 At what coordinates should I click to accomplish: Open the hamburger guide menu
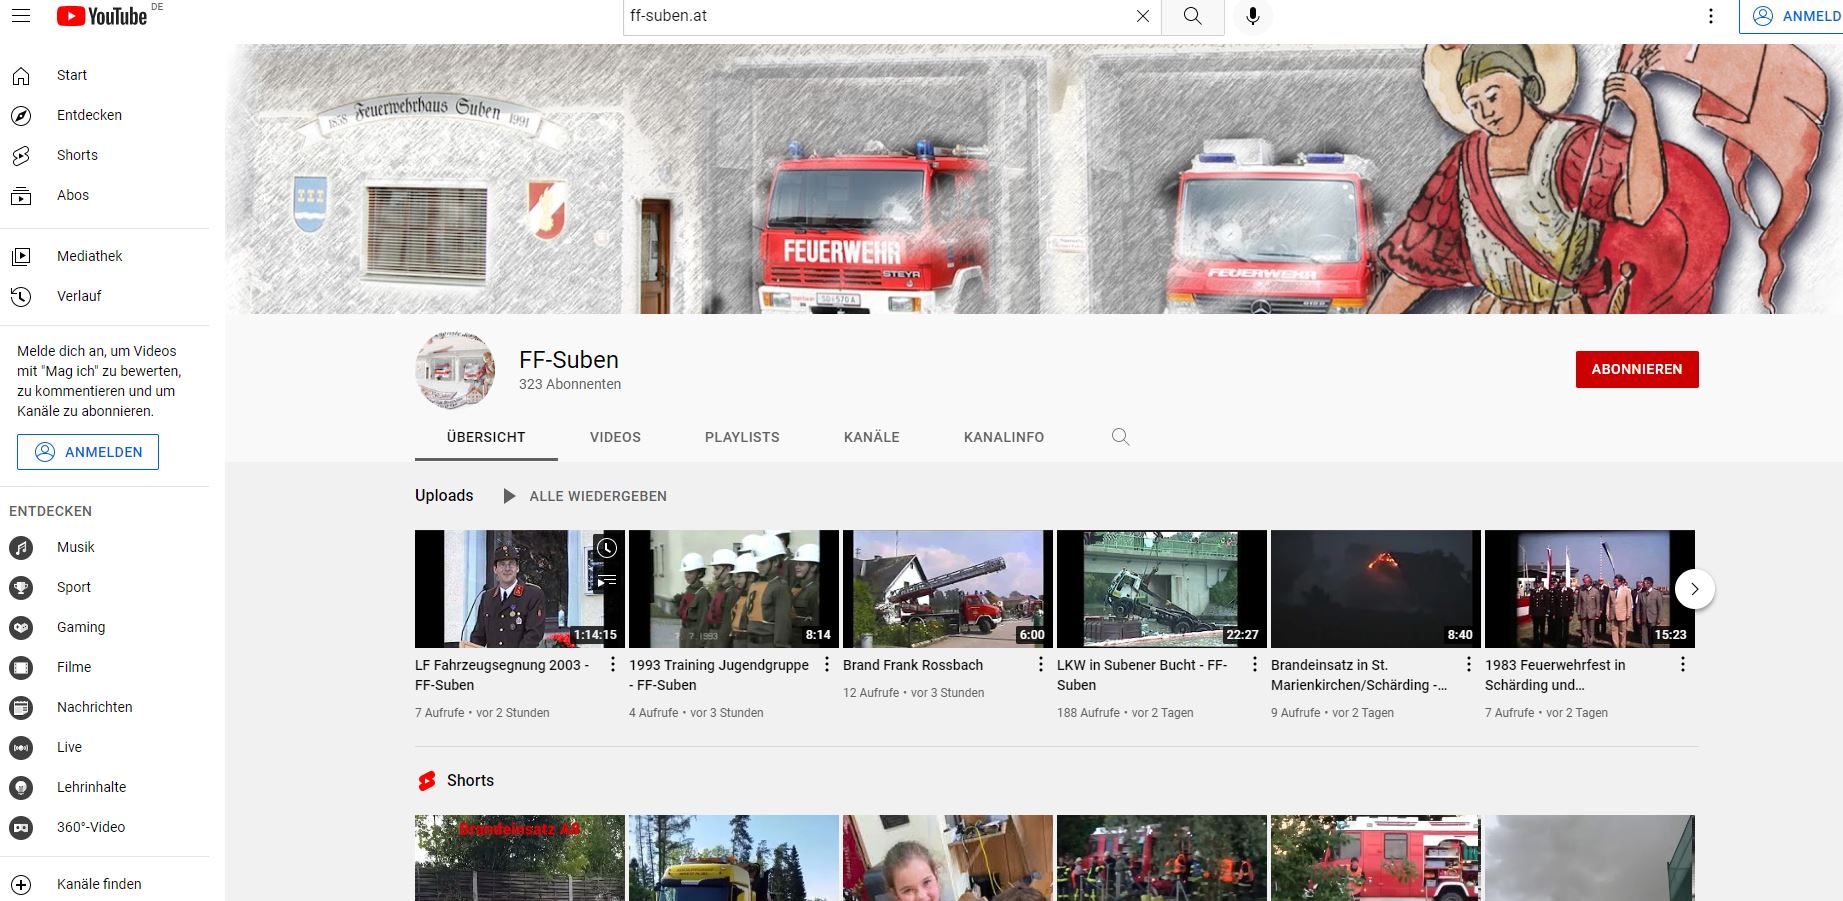[21, 16]
